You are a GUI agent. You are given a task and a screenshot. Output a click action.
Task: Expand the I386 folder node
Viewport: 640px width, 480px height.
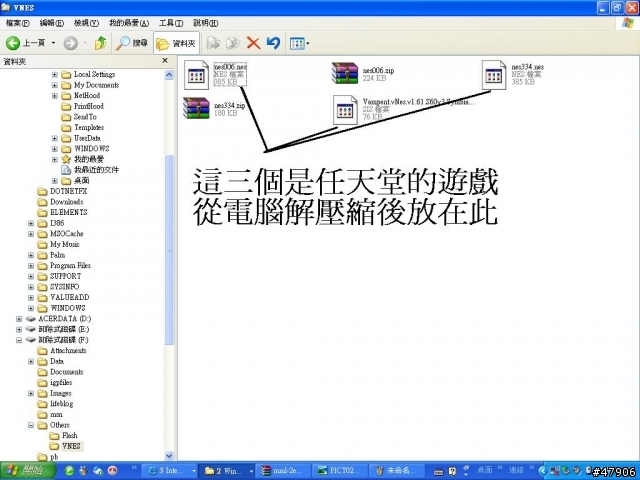pyautogui.click(x=31, y=223)
